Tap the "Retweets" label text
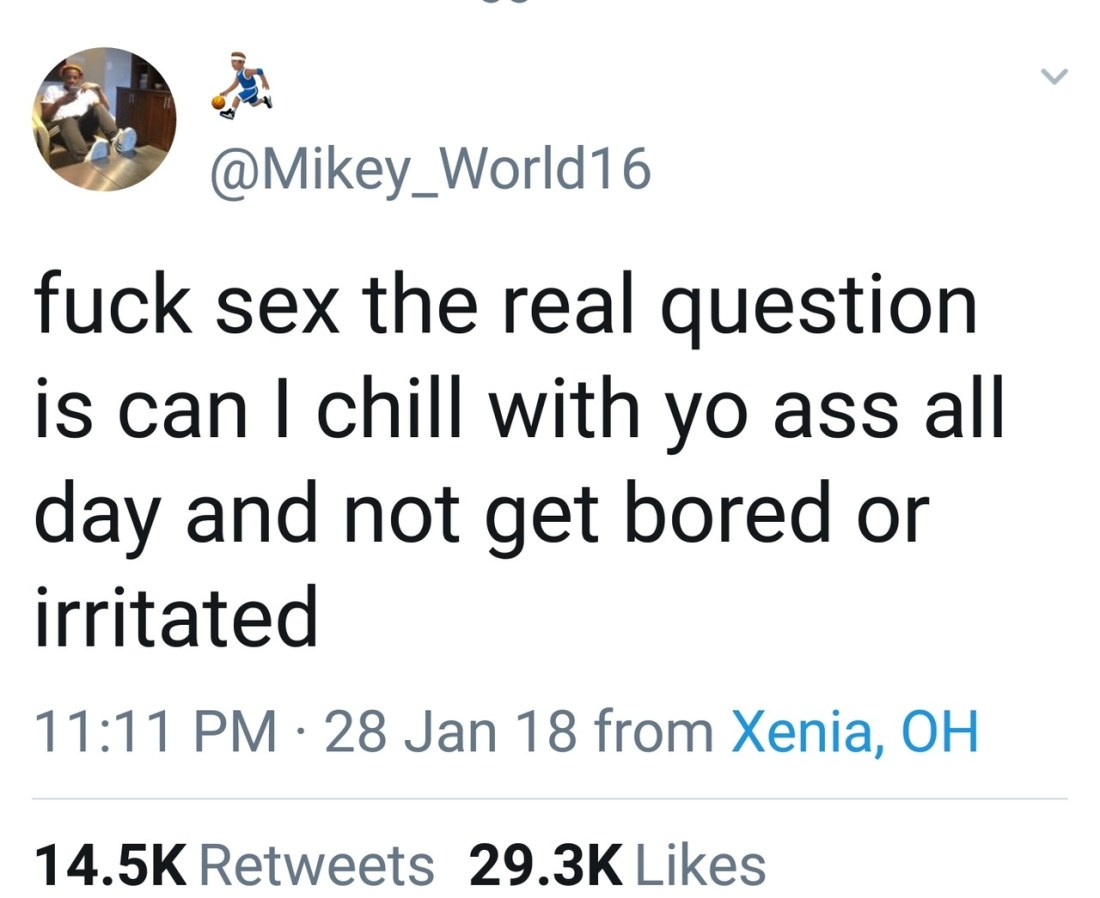This screenshot has height=898, width=1100. 317,864
